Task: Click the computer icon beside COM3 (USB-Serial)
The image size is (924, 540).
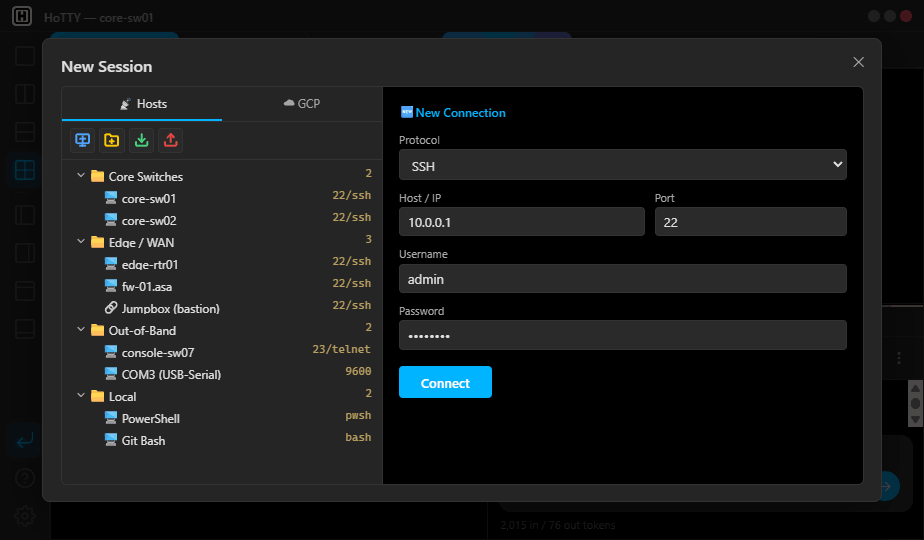Action: click(111, 374)
